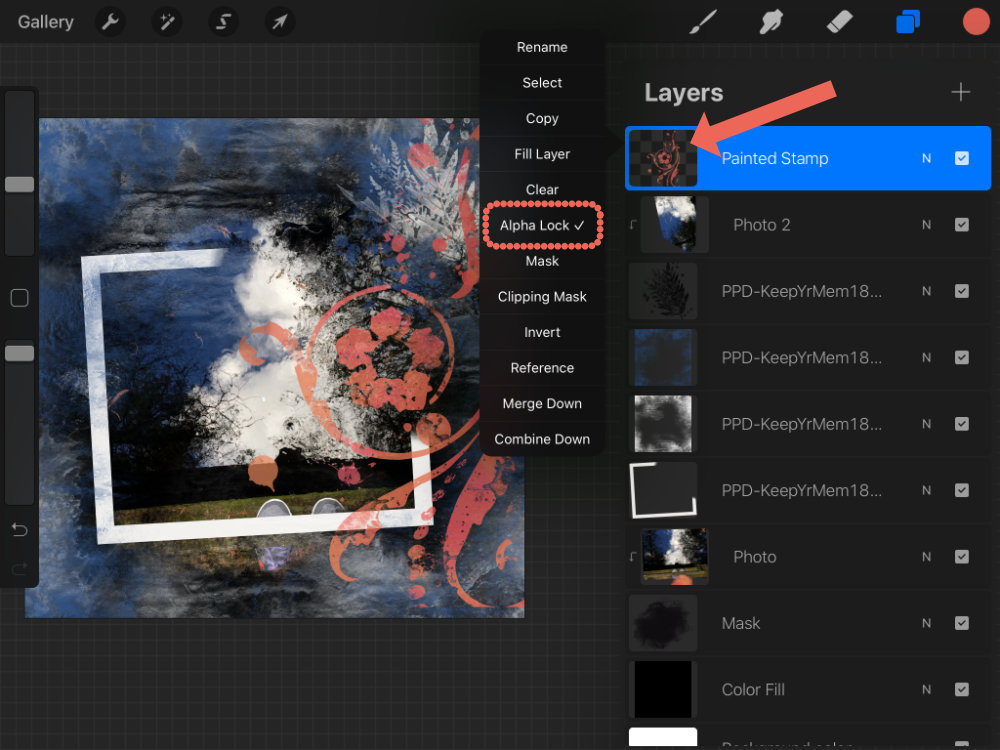Choose Merge Down from the layer options

(x=542, y=404)
